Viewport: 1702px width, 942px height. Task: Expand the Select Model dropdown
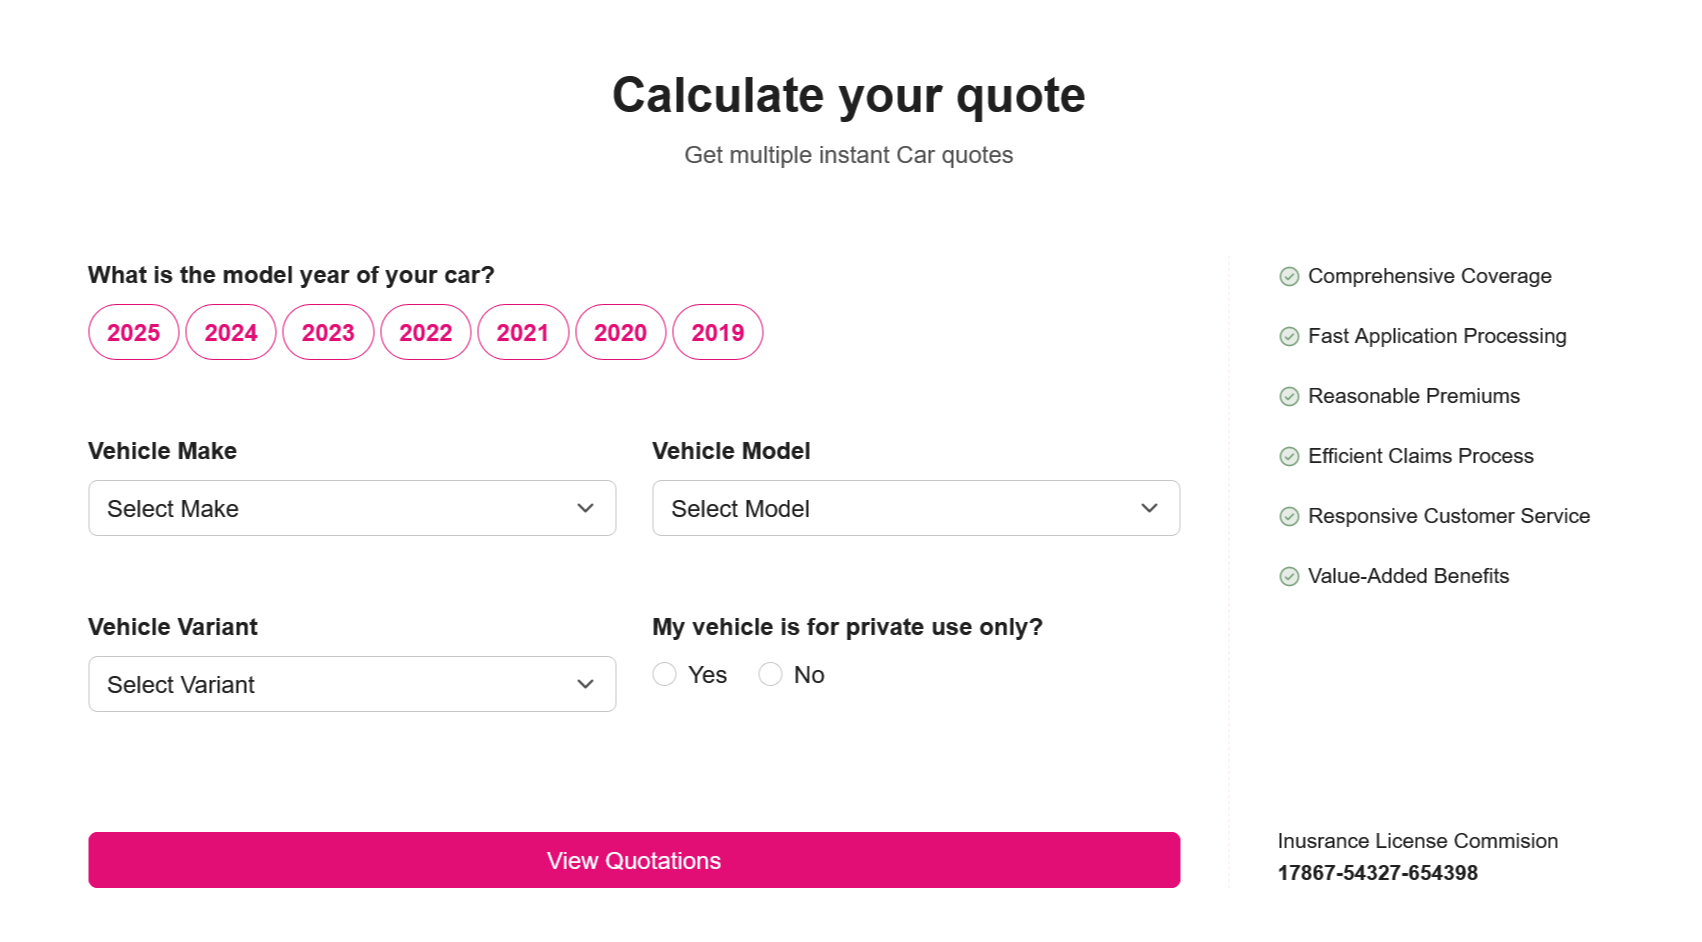click(x=916, y=508)
